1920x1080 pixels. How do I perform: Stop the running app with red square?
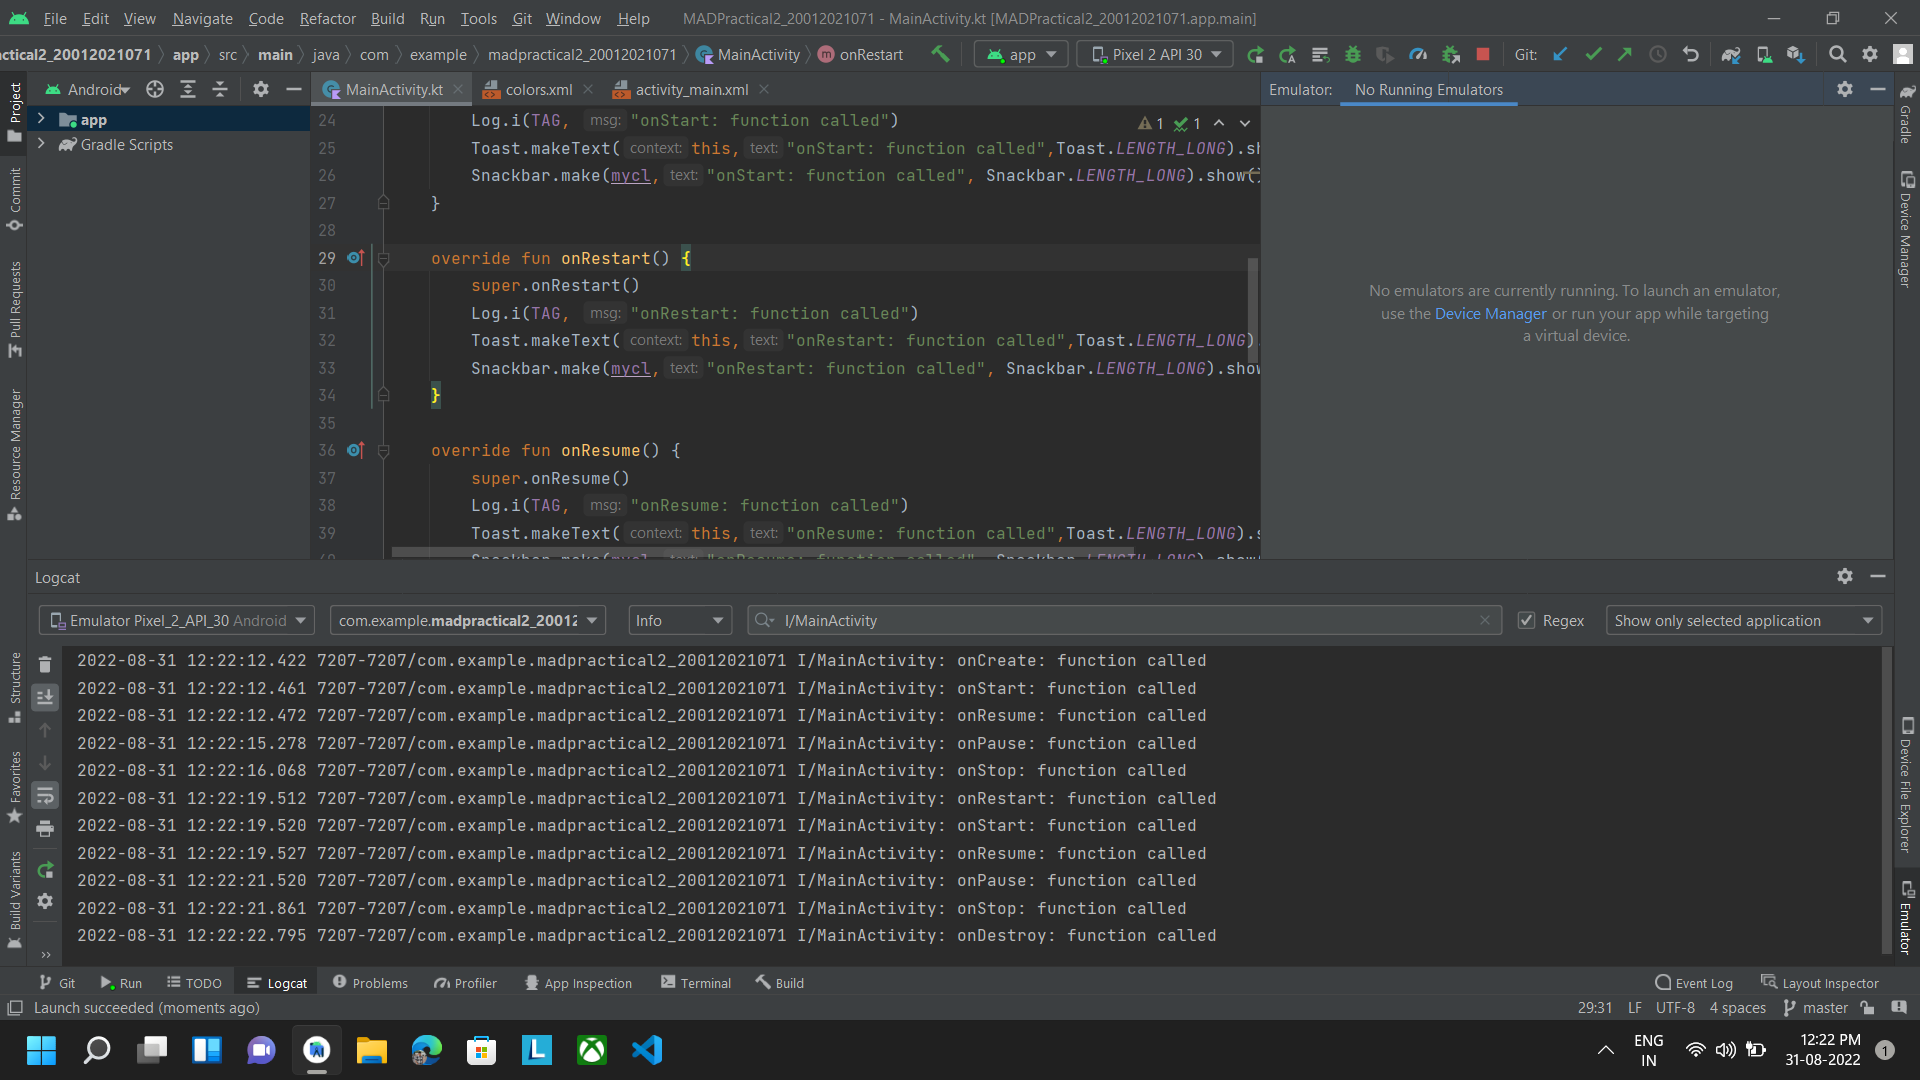(x=1483, y=55)
